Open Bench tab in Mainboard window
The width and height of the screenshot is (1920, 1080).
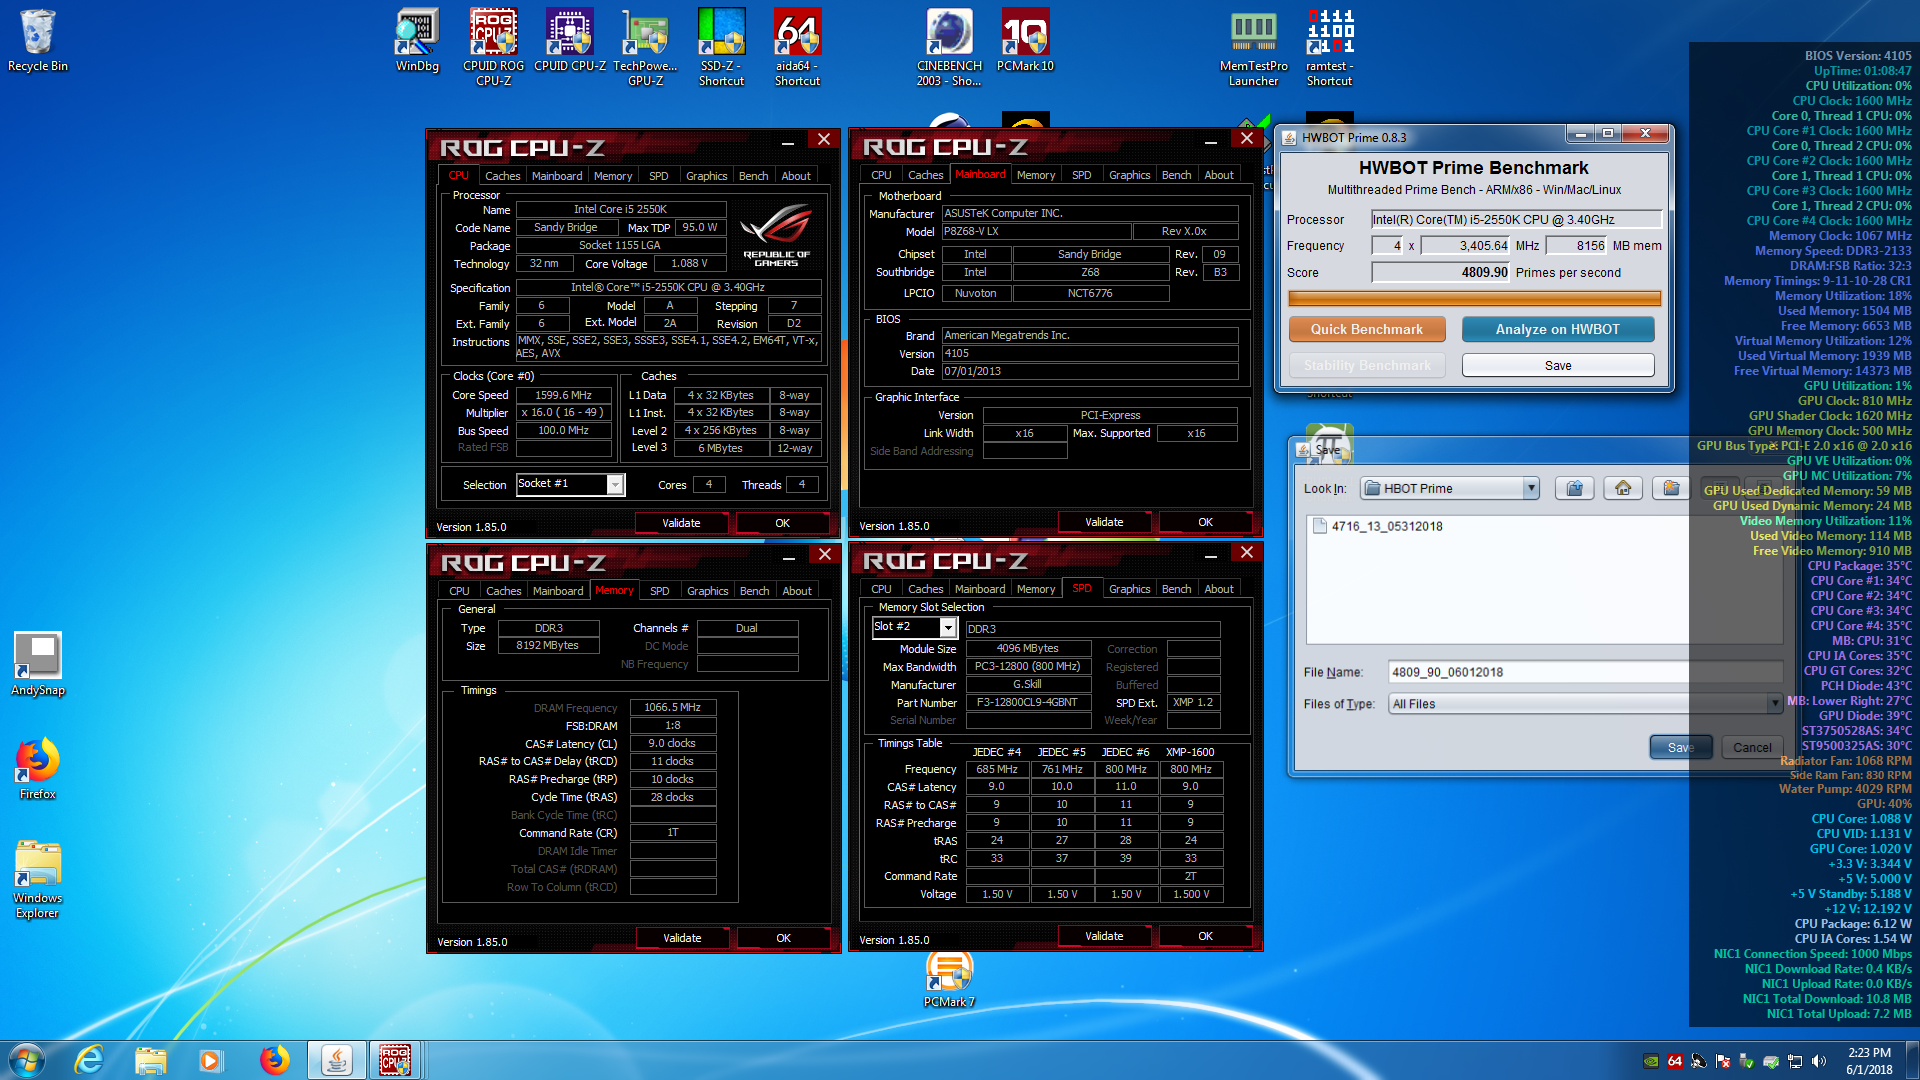pyautogui.click(x=1176, y=175)
